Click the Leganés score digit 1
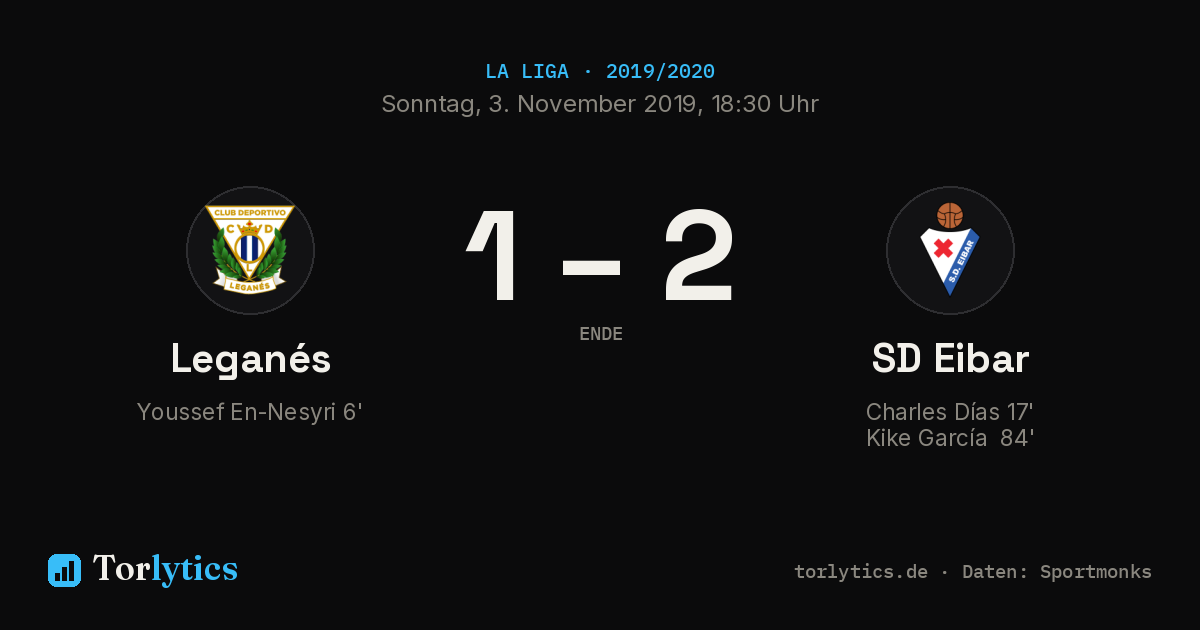 point(494,256)
